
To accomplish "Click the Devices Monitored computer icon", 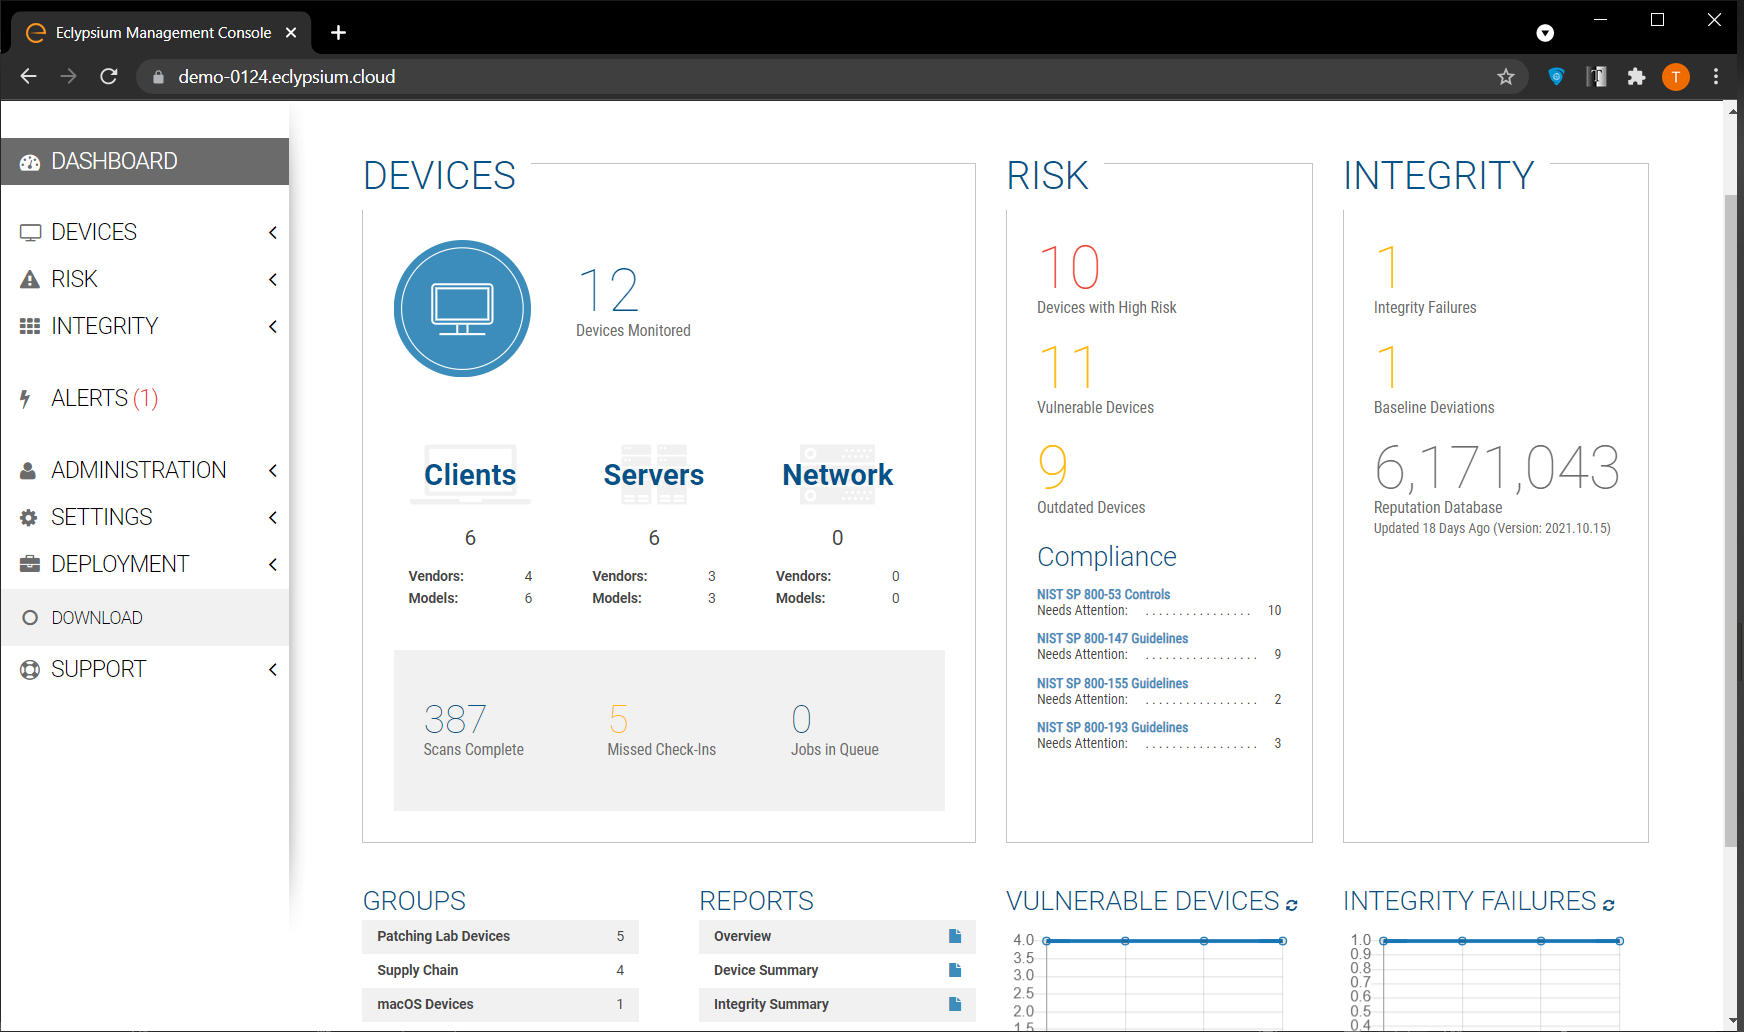I will pos(462,308).
